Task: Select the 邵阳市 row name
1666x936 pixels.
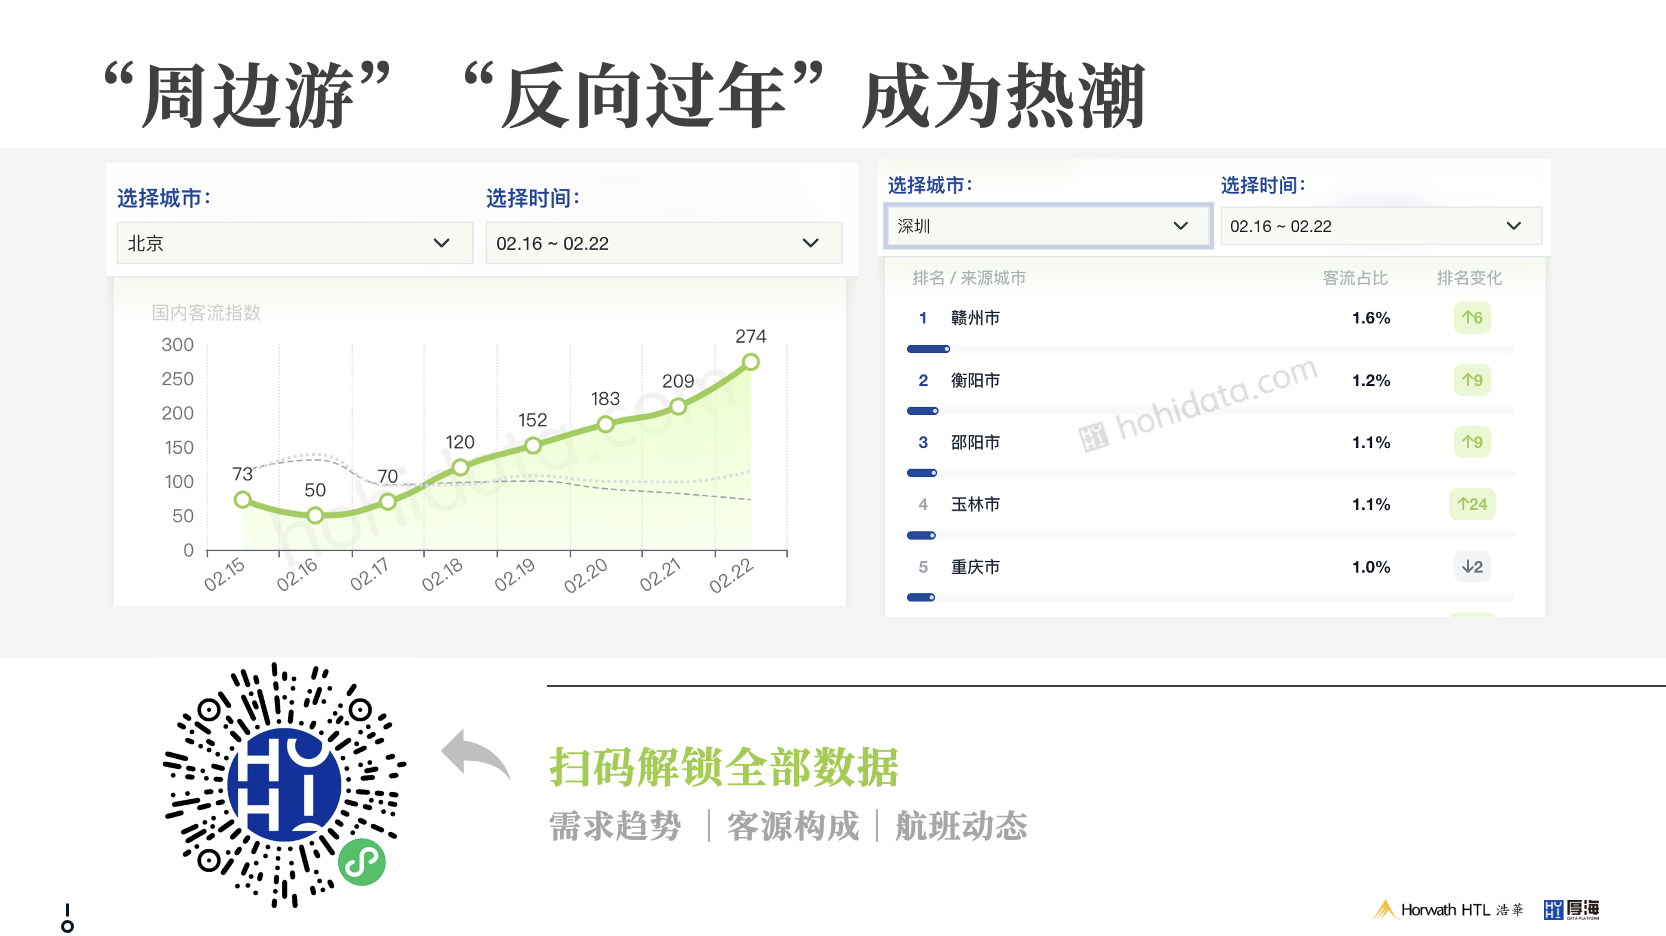Action: [975, 442]
